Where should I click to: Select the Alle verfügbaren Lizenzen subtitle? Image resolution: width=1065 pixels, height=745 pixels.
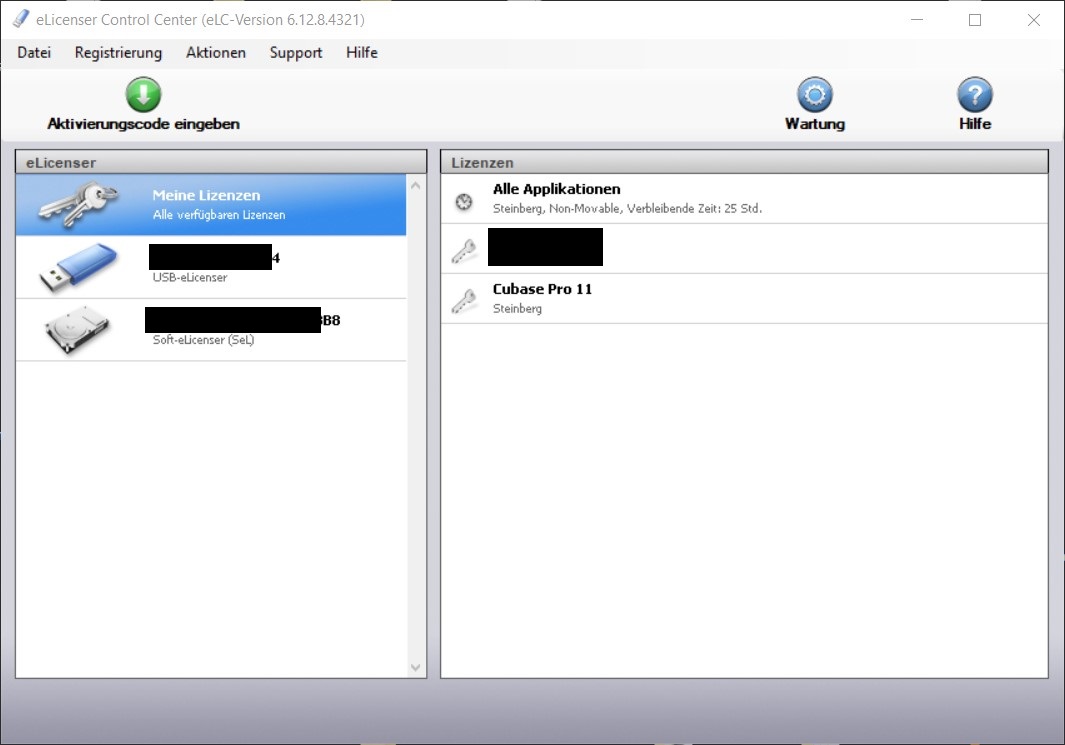pyautogui.click(x=219, y=215)
